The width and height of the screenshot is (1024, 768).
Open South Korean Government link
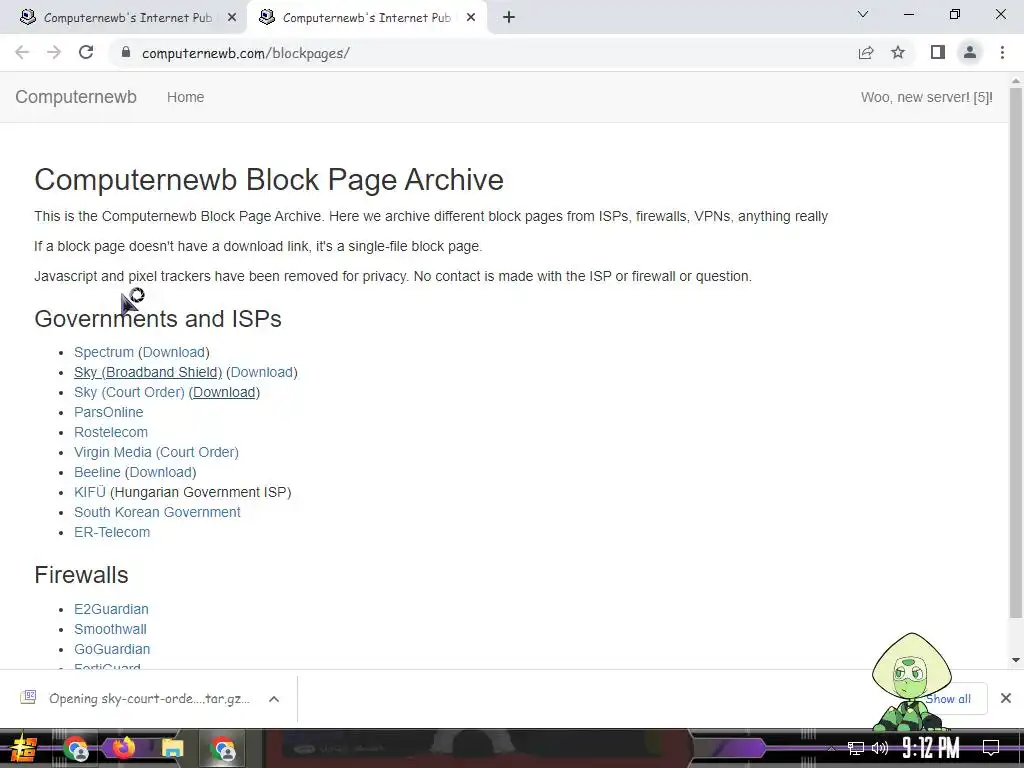click(x=157, y=512)
